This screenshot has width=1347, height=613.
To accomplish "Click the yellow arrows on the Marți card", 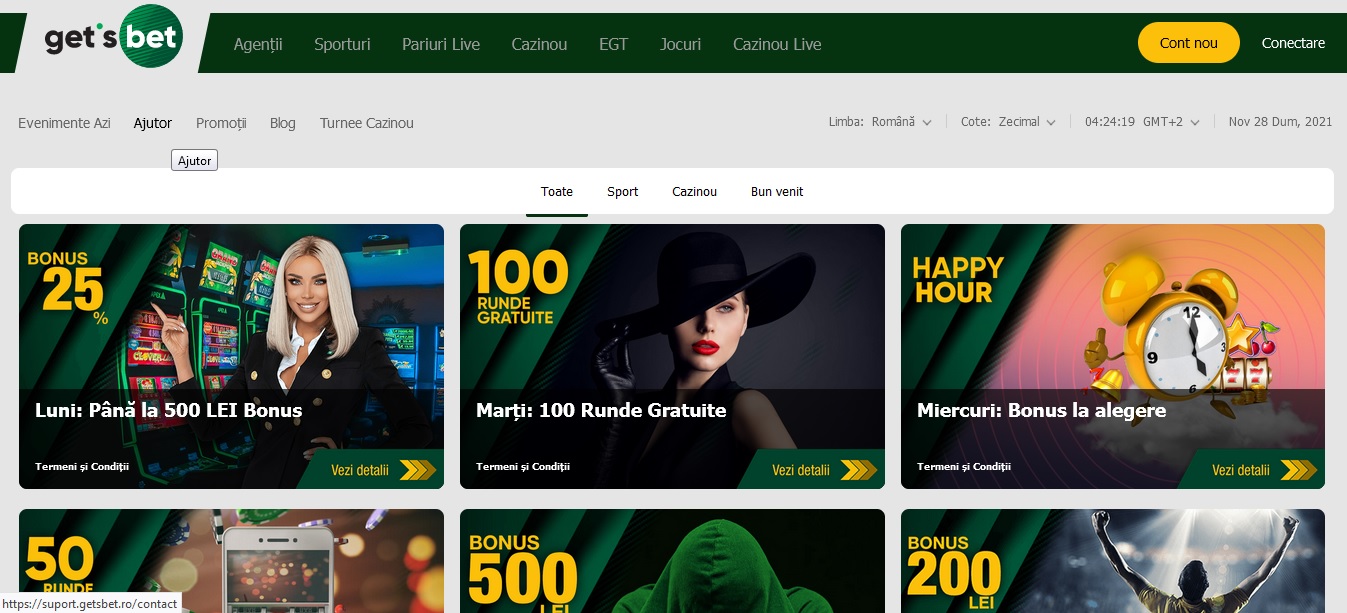I will click(x=859, y=470).
